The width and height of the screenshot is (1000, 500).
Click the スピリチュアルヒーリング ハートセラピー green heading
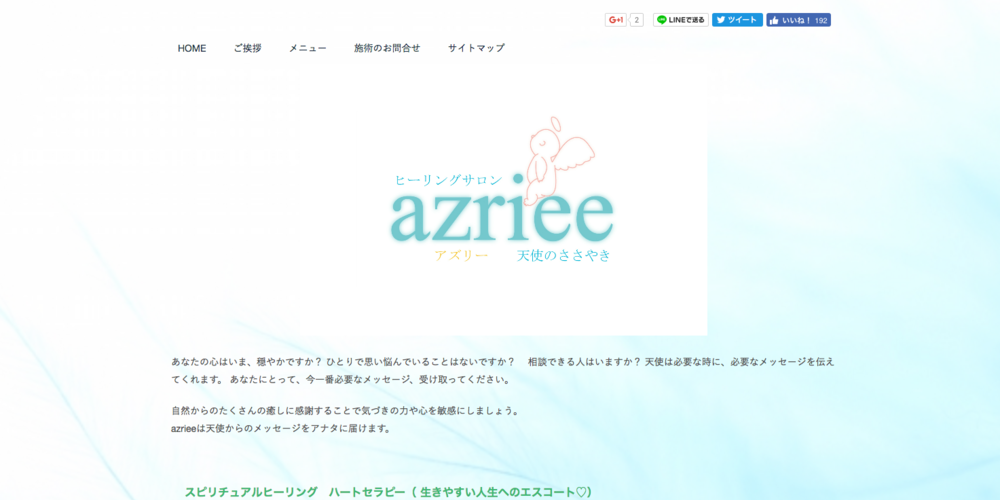point(388,492)
